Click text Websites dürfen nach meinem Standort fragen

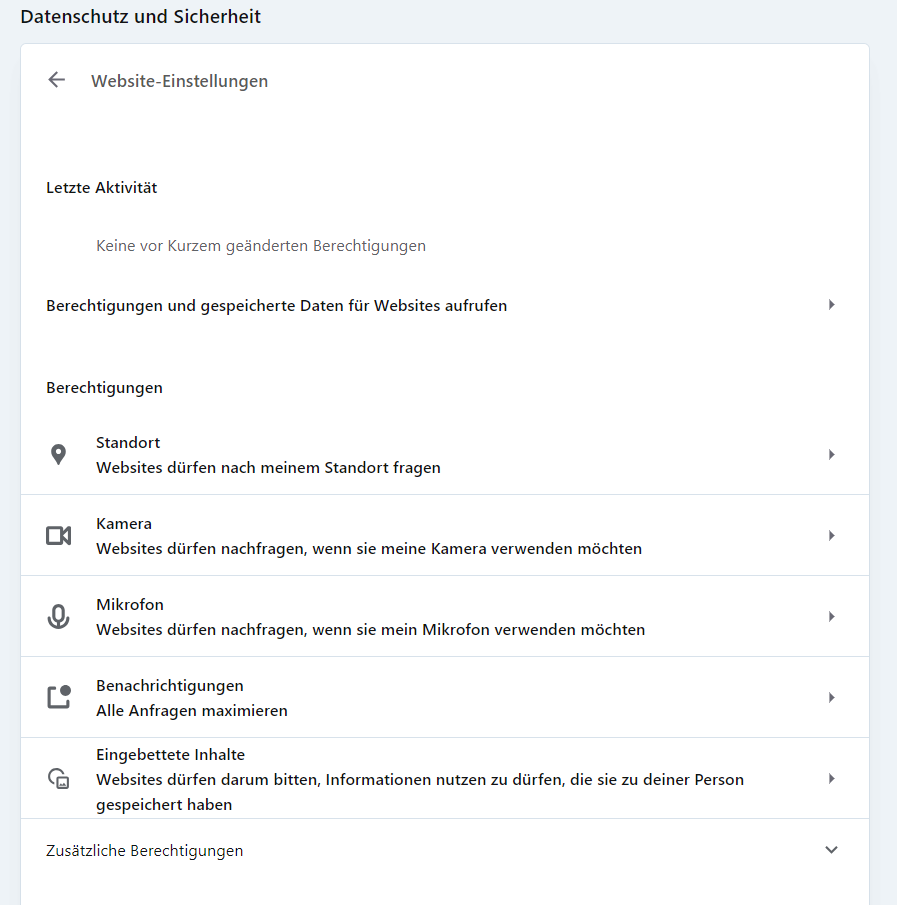(x=268, y=468)
